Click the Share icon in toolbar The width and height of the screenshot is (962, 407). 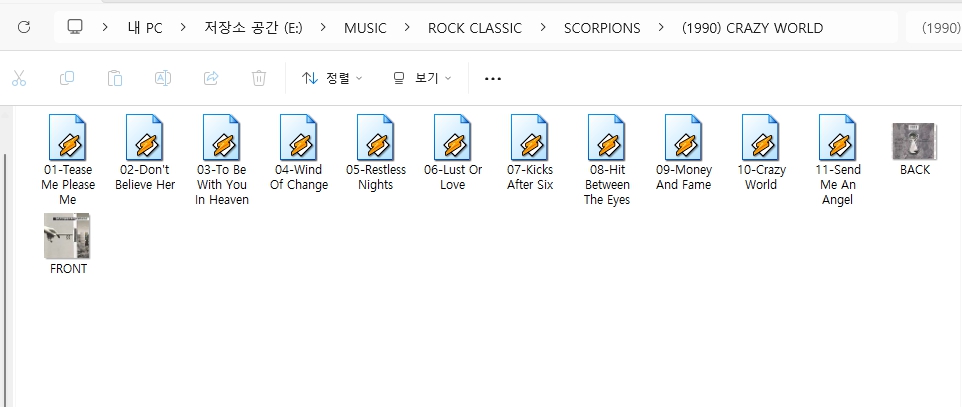point(211,78)
